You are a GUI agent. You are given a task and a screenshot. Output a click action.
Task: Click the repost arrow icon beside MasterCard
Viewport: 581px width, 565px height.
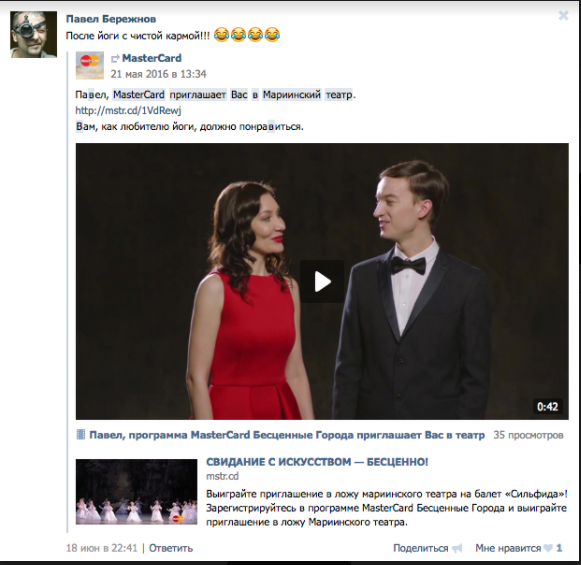pyautogui.click(x=115, y=59)
